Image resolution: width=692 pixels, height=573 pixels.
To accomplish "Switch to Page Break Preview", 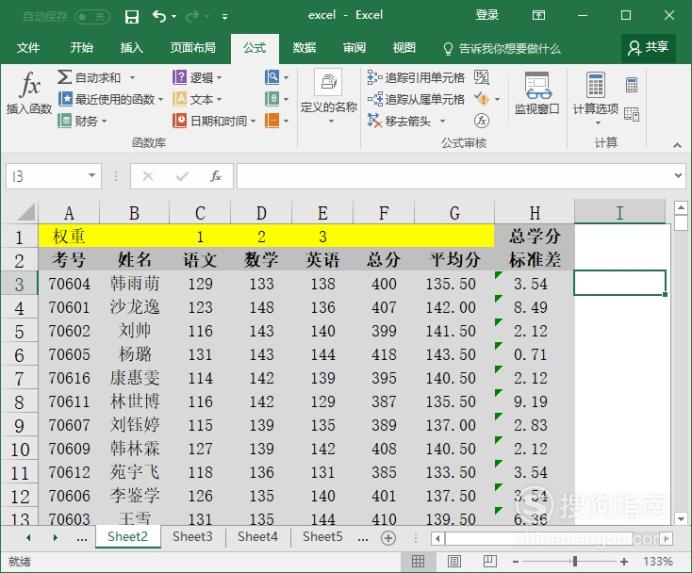I will click(x=489, y=561).
